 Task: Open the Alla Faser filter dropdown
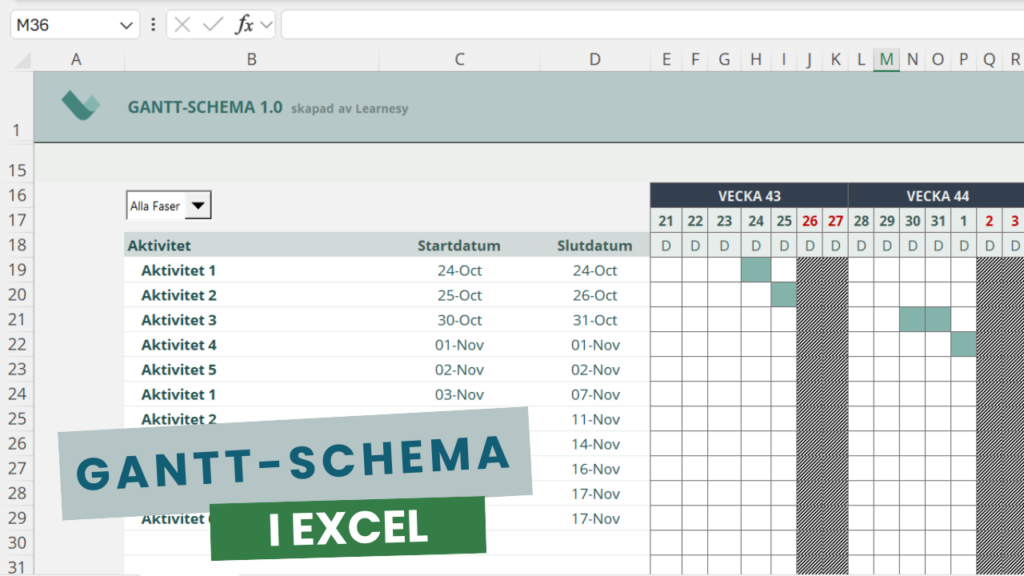click(197, 205)
